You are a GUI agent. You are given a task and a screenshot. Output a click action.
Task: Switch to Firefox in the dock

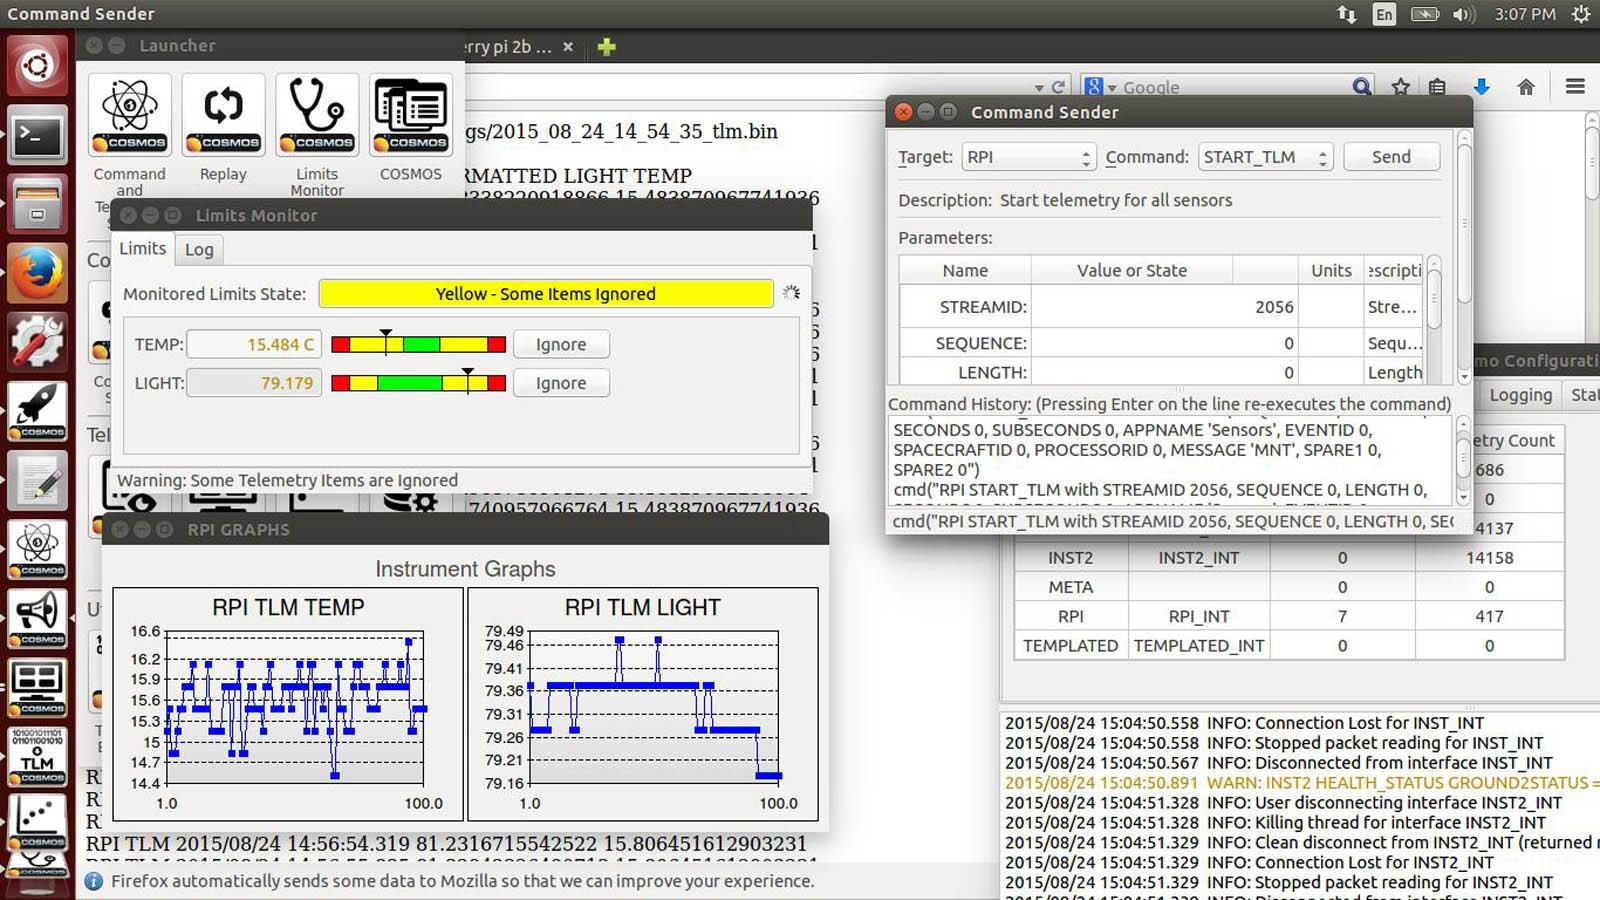(37, 273)
